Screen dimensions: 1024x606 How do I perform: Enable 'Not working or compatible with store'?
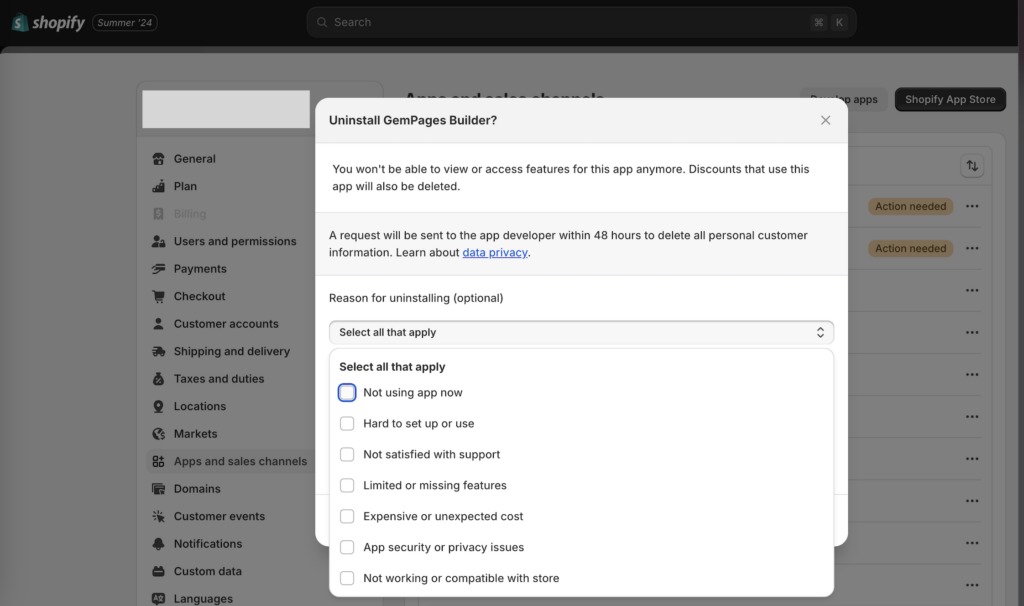pos(347,579)
